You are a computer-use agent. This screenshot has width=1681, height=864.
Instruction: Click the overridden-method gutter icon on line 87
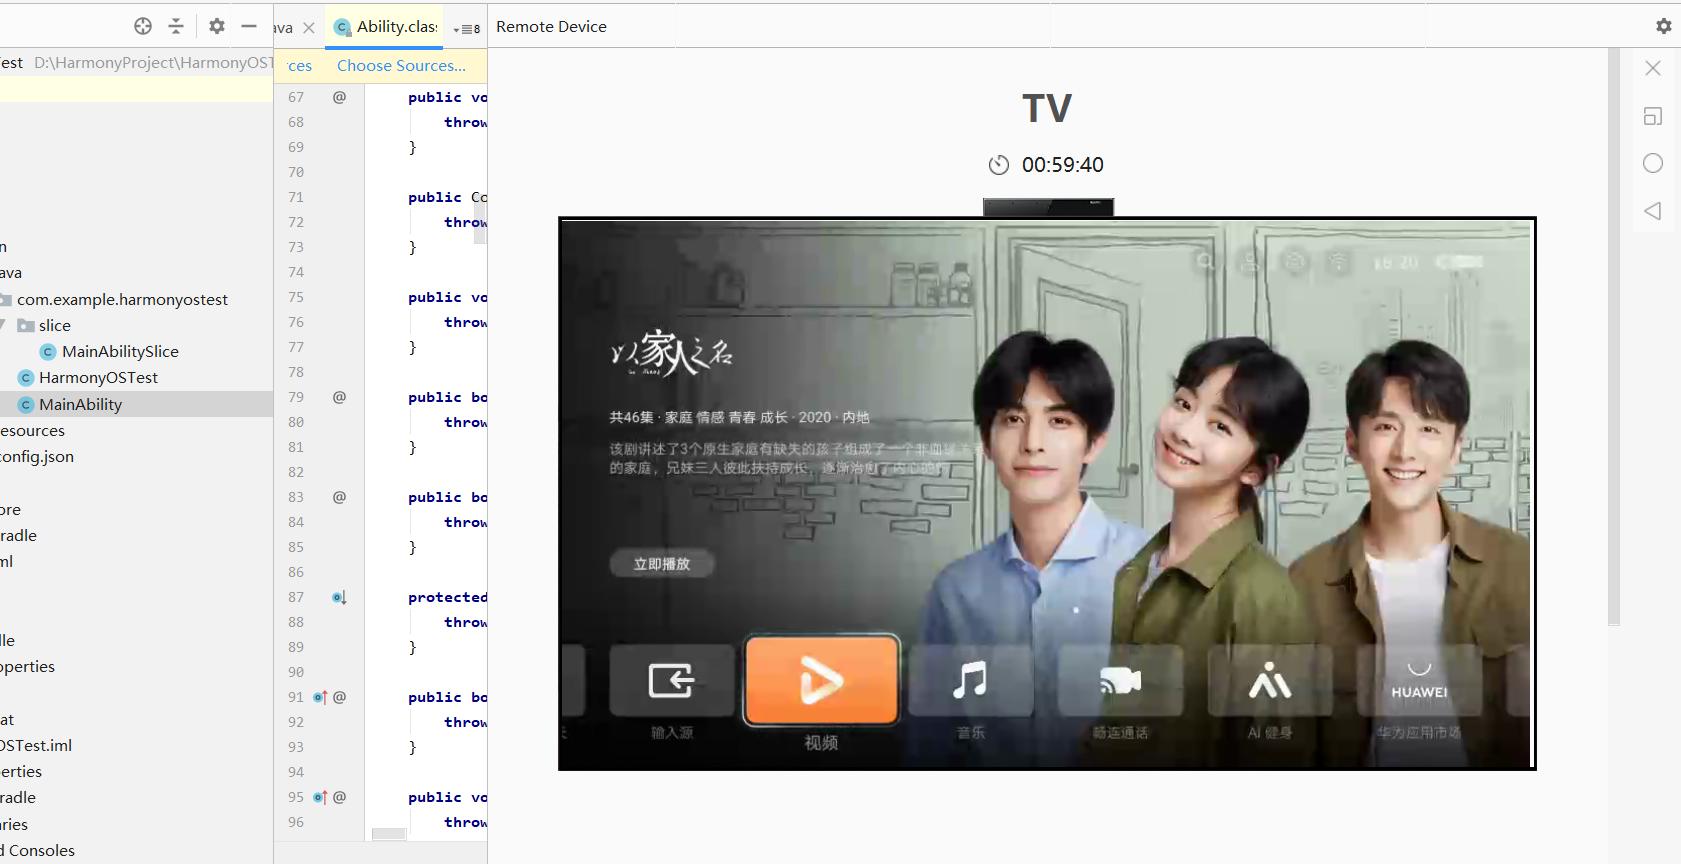pos(339,598)
